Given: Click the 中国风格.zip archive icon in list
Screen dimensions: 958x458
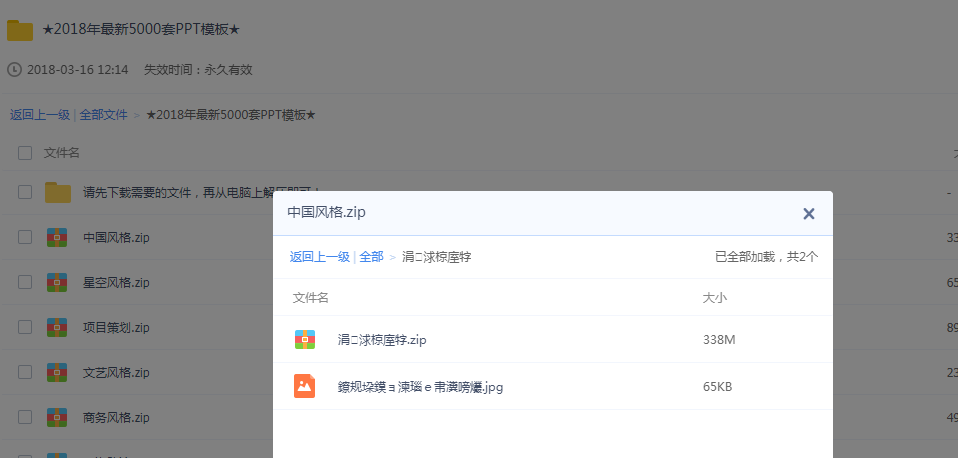Looking at the screenshot, I should [57, 238].
